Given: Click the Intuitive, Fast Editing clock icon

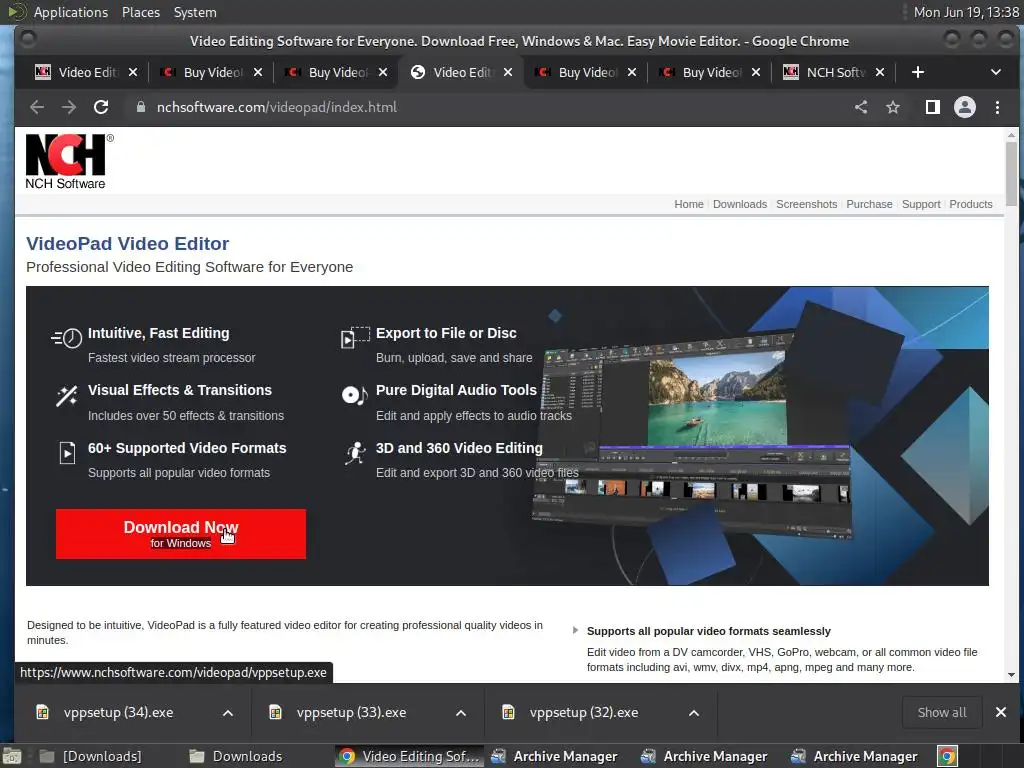Looking at the screenshot, I should [x=67, y=338].
